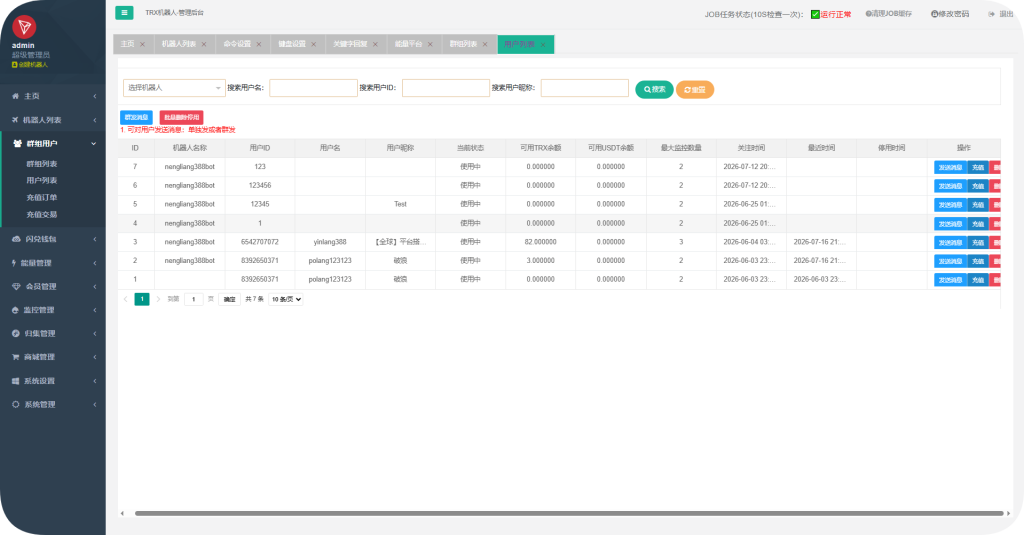Collapse the 群组用户 sidebar section

(x=53, y=144)
